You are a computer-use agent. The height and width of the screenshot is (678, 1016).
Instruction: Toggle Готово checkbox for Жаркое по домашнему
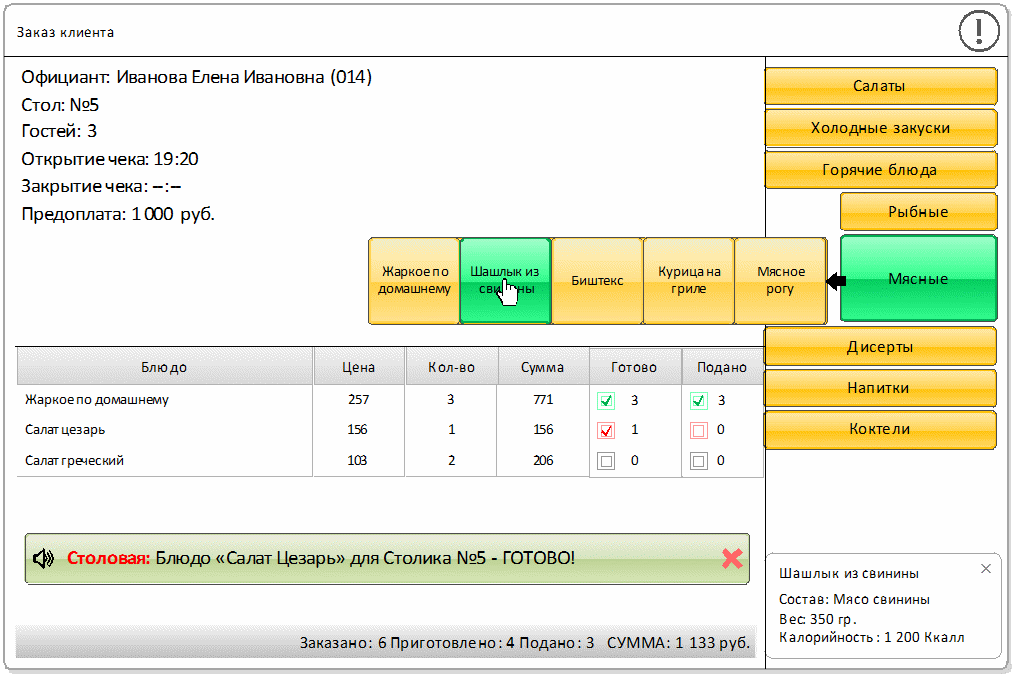point(606,401)
